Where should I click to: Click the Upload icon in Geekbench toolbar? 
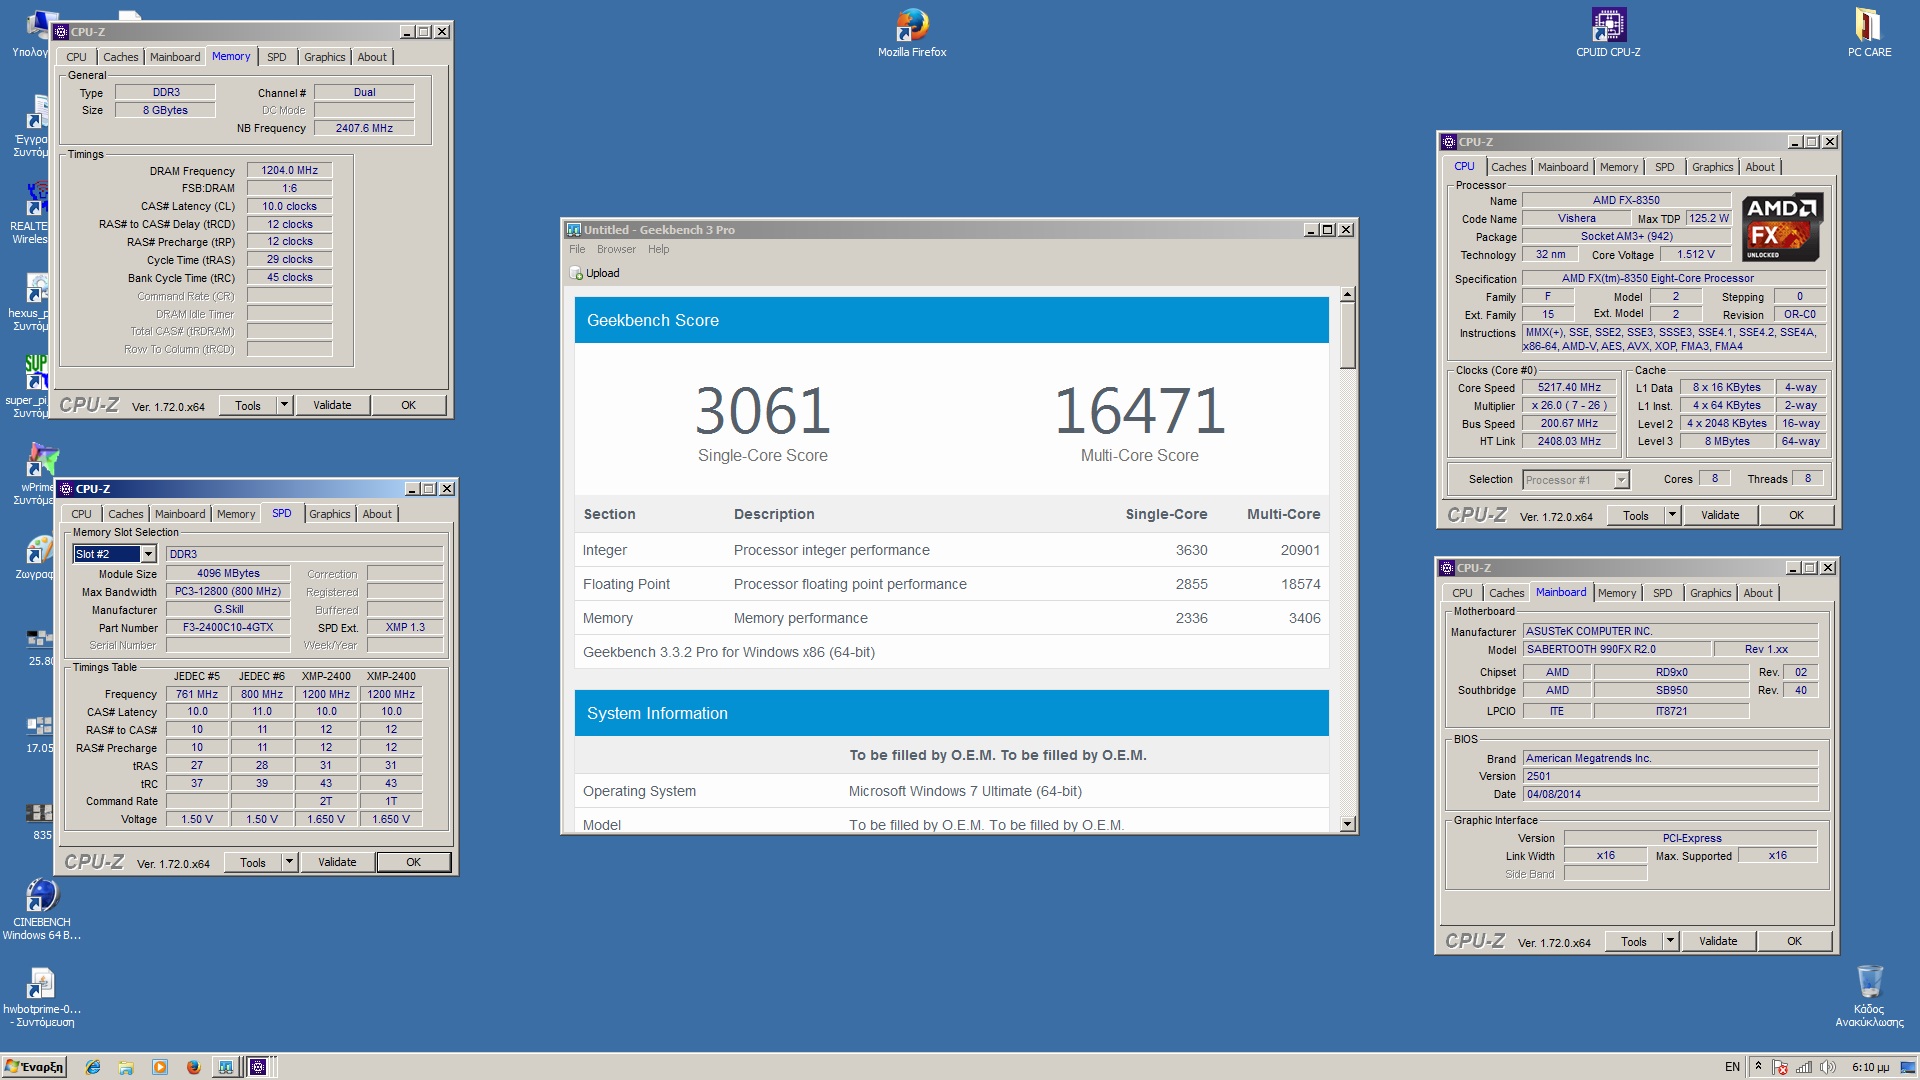576,273
